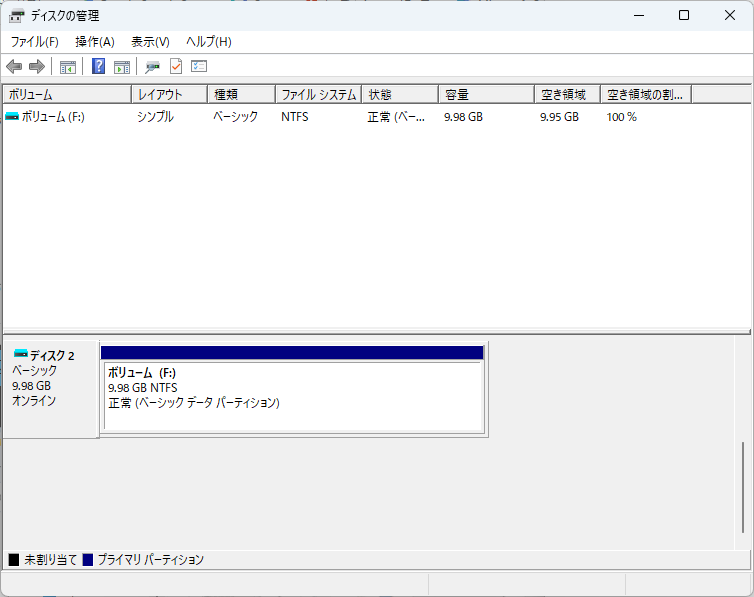This screenshot has height=597, width=754.
Task: Maximize the ディスクの管理 window
Action: coord(684,15)
